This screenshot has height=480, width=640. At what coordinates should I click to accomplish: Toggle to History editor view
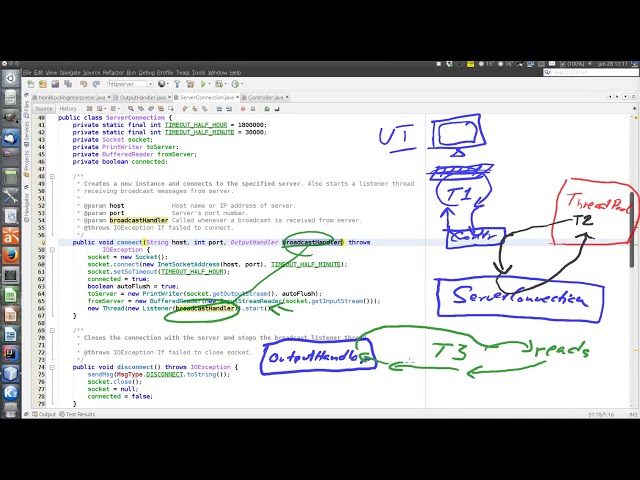68,108
